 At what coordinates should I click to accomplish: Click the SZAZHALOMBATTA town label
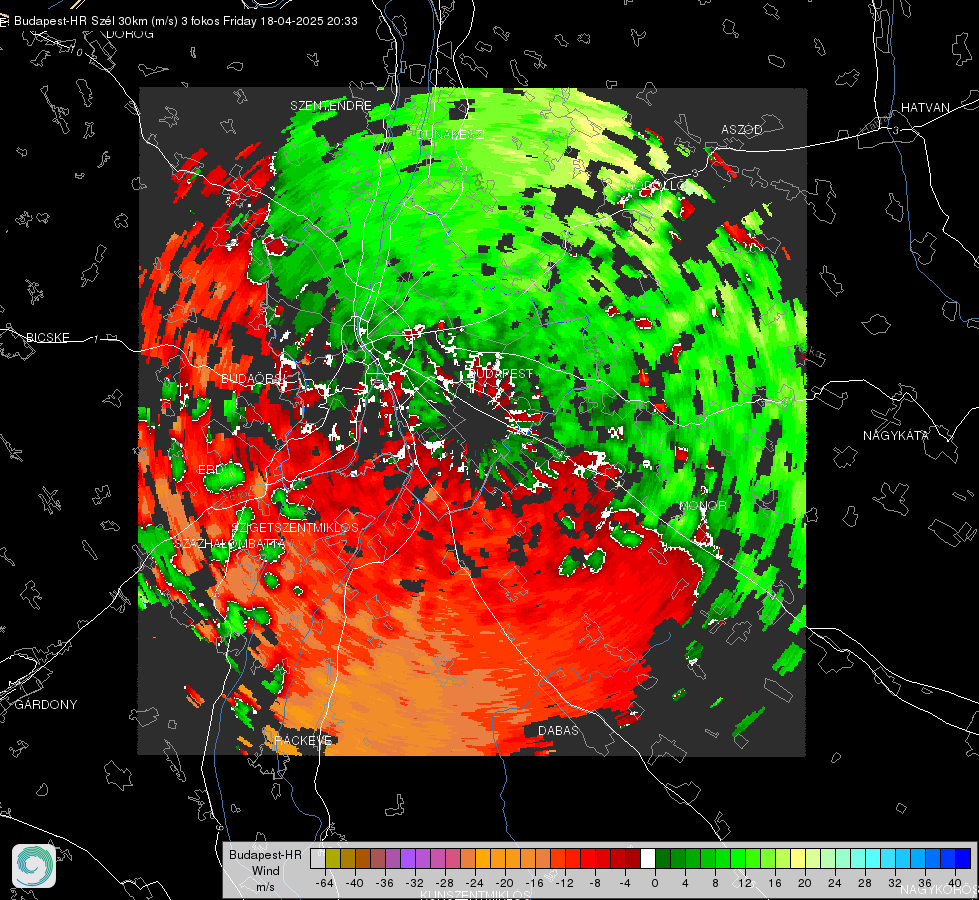230,543
